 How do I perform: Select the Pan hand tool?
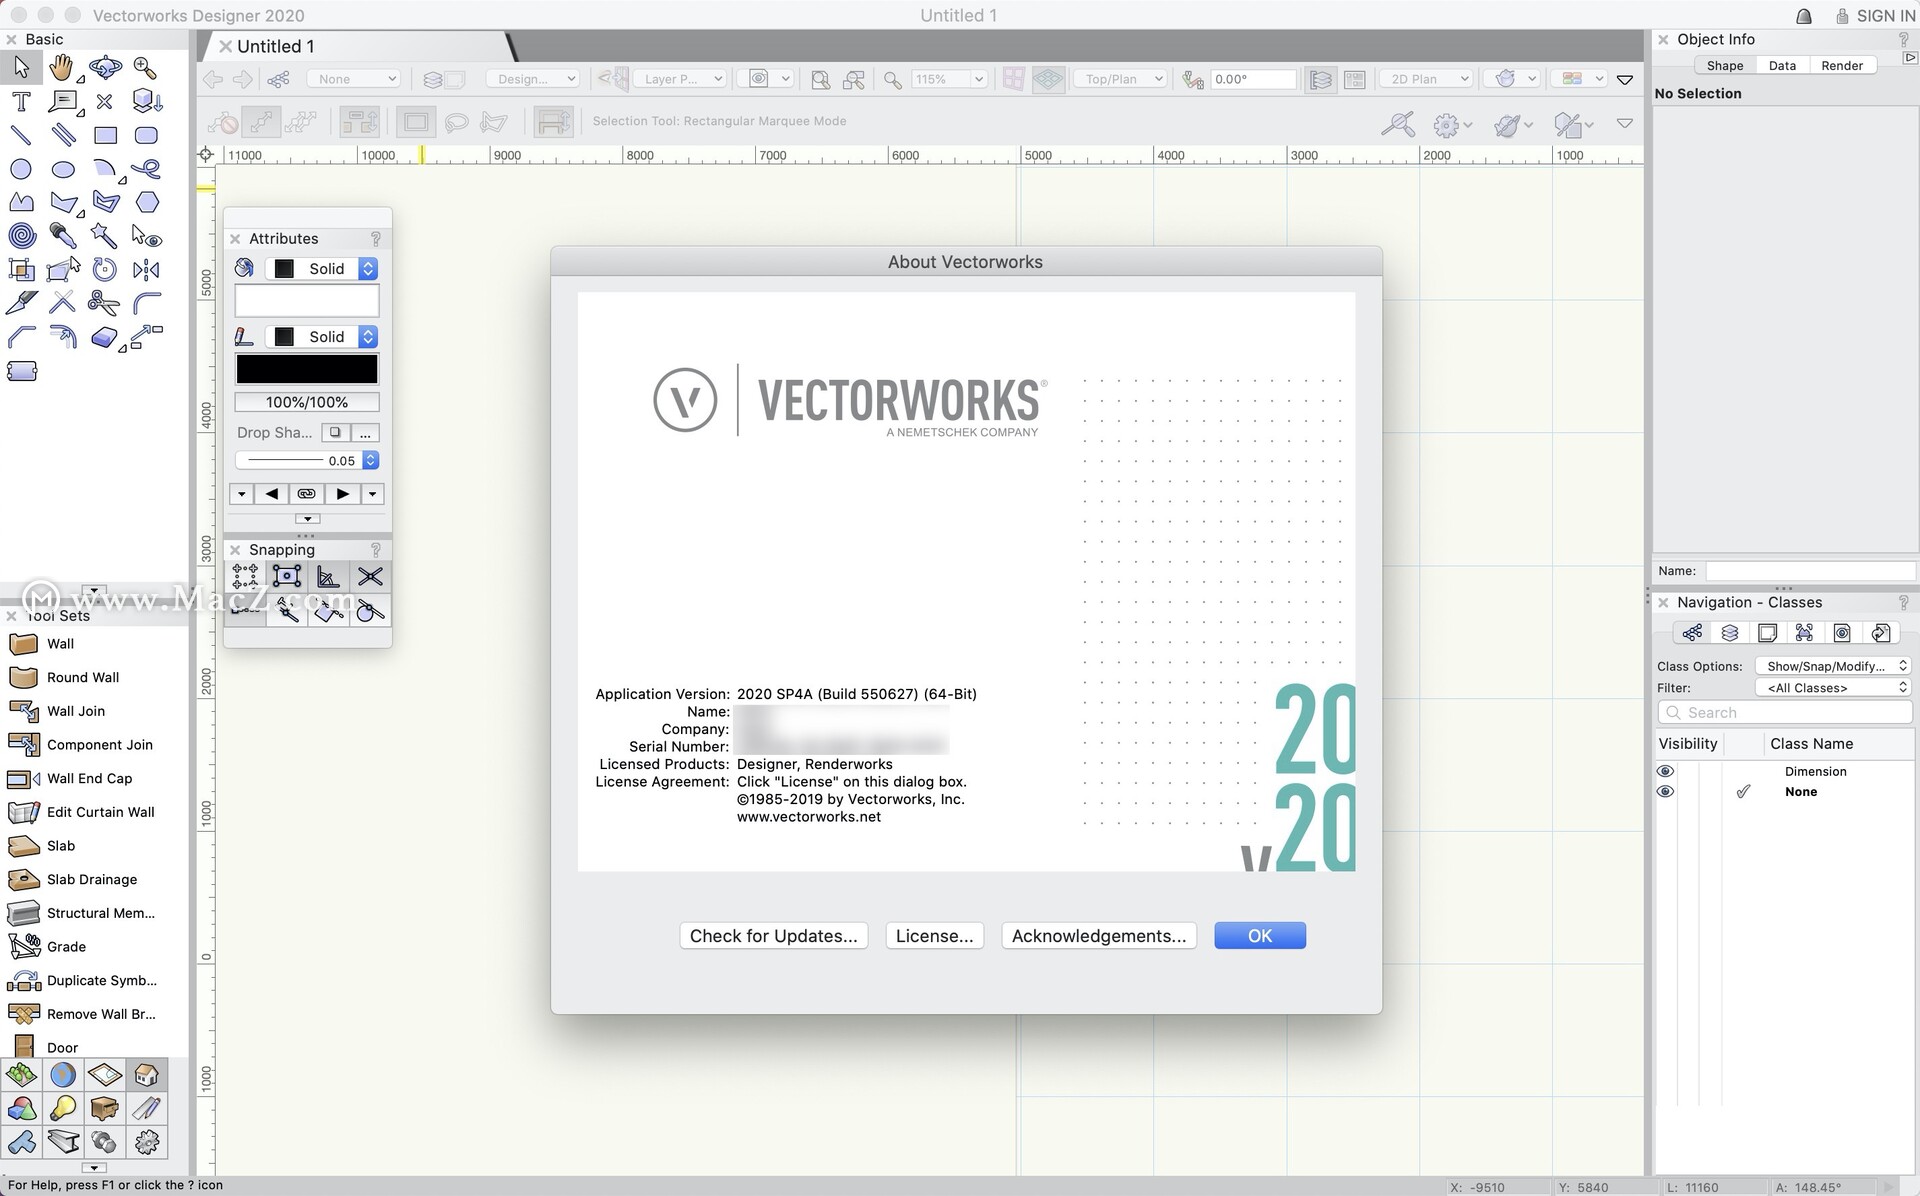62,67
